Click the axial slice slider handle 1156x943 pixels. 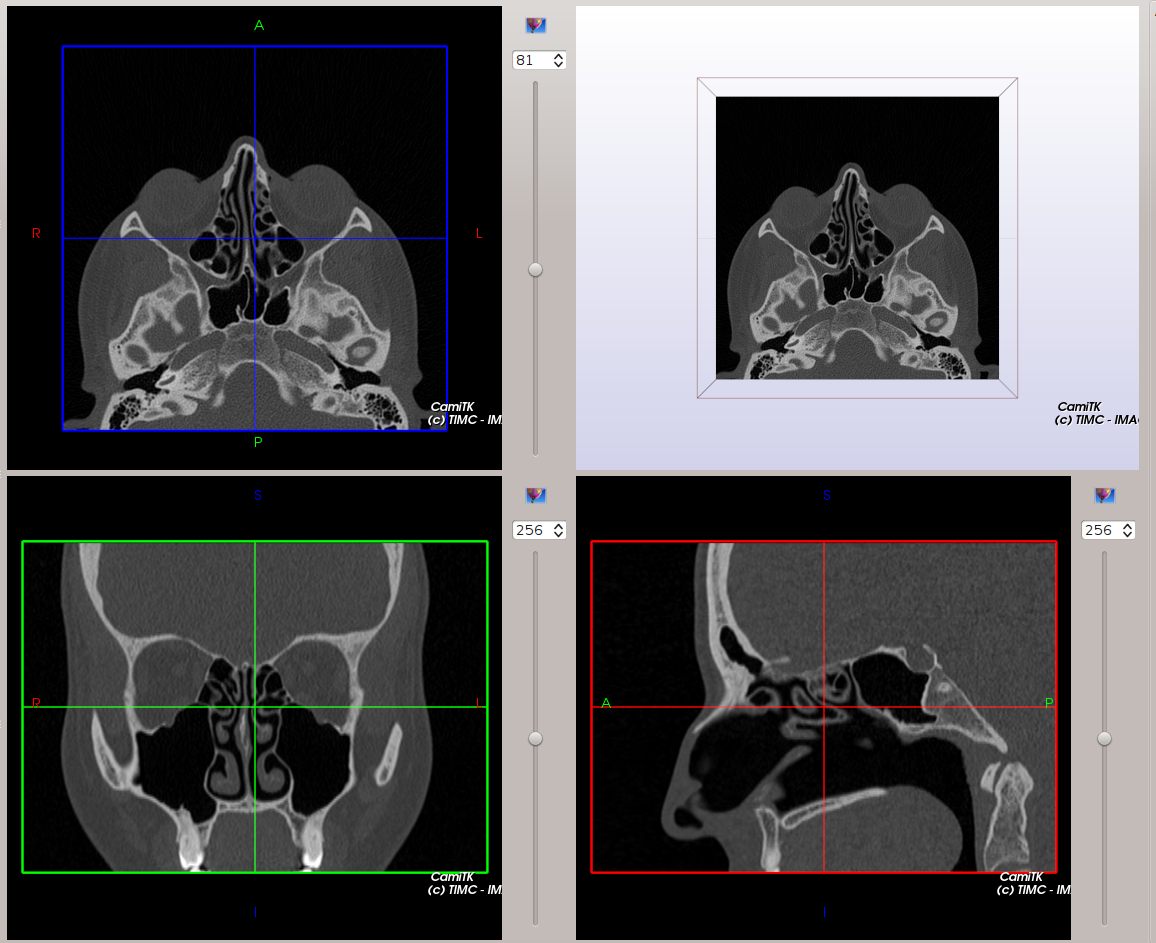[x=536, y=268]
